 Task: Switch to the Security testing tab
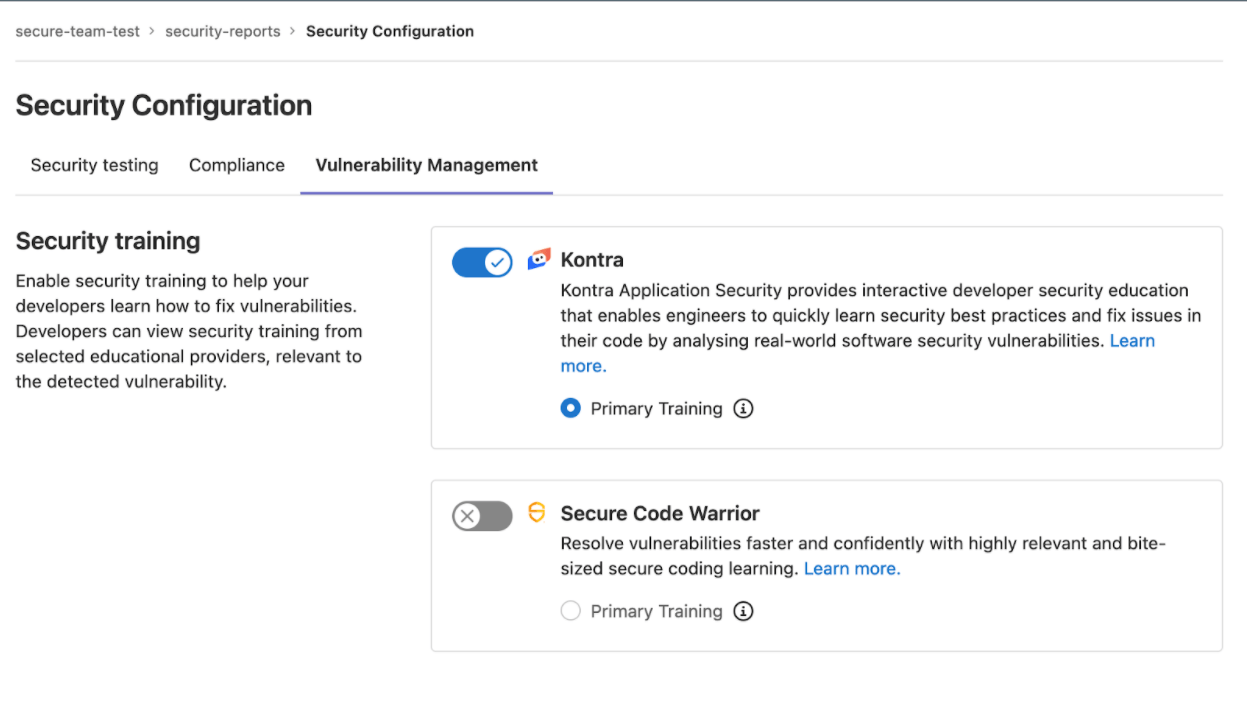pos(94,165)
